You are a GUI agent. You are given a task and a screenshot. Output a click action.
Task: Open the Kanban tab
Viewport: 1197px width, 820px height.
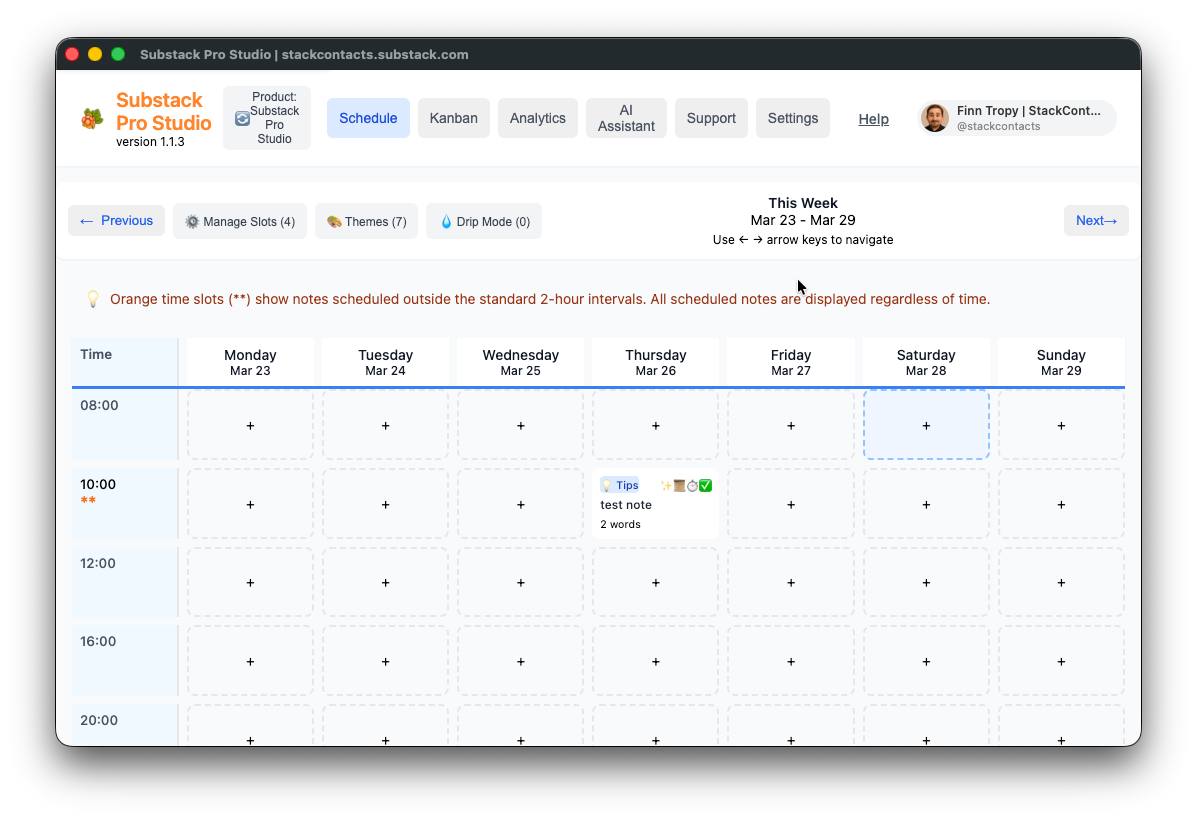coord(453,118)
